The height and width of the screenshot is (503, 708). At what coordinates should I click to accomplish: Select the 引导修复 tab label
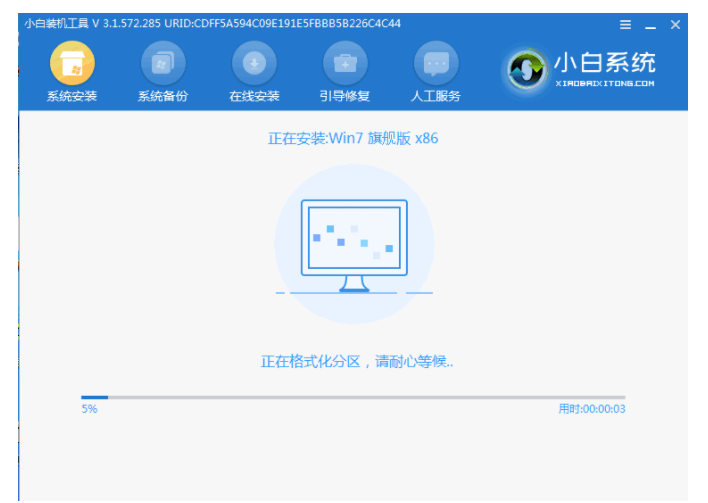(x=344, y=97)
